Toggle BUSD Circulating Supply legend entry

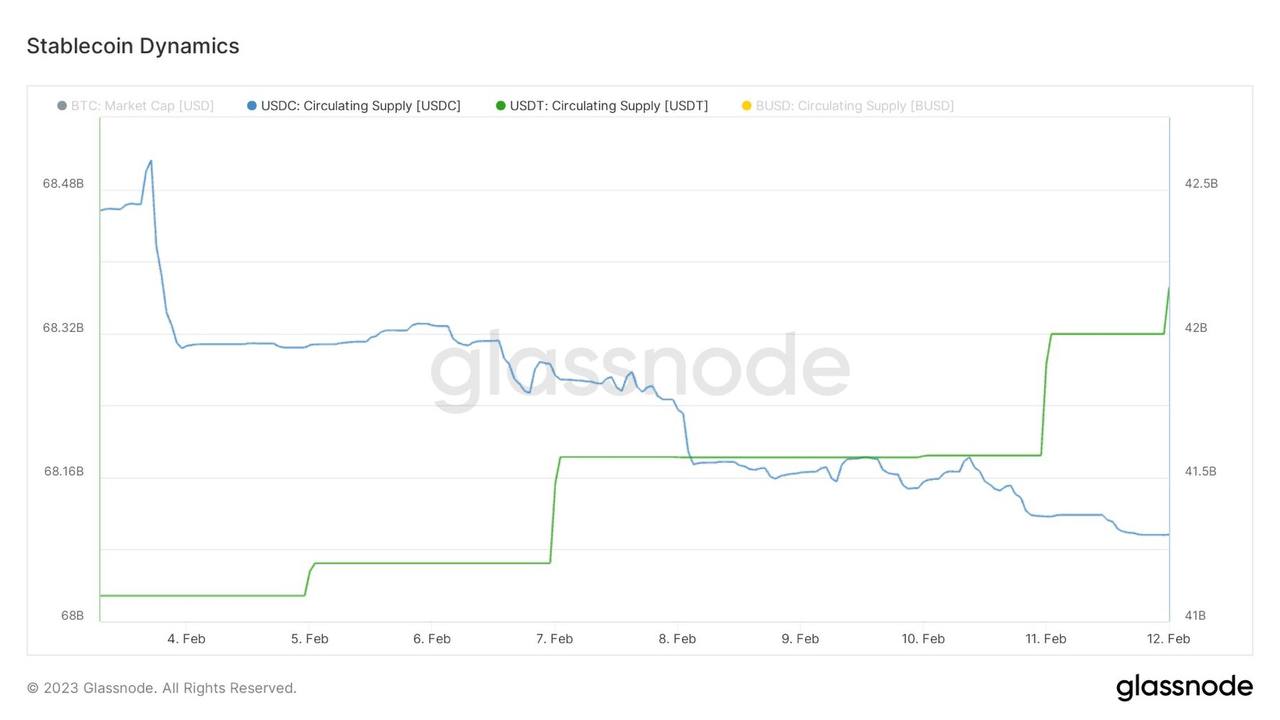848,105
